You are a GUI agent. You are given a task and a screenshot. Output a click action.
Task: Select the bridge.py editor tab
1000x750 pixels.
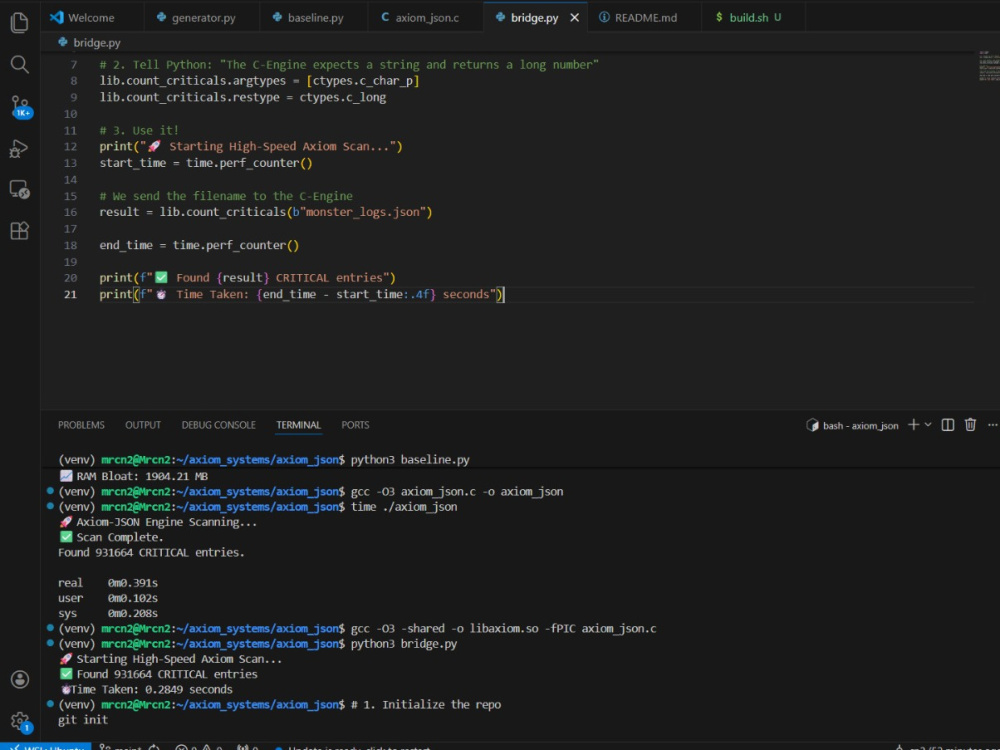click(x=534, y=18)
